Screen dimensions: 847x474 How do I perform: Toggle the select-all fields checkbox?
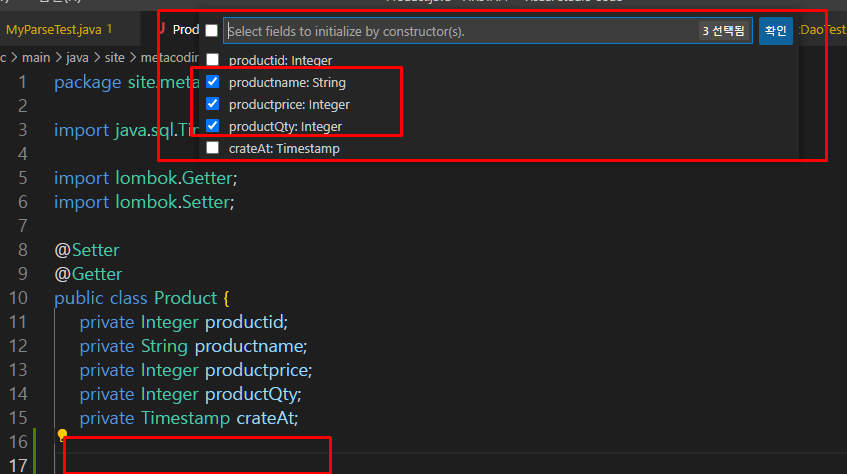pos(212,31)
